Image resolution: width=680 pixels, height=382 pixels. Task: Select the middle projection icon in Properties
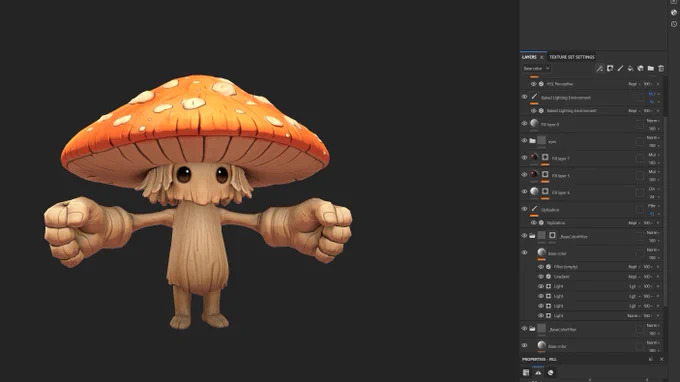pyautogui.click(x=538, y=372)
